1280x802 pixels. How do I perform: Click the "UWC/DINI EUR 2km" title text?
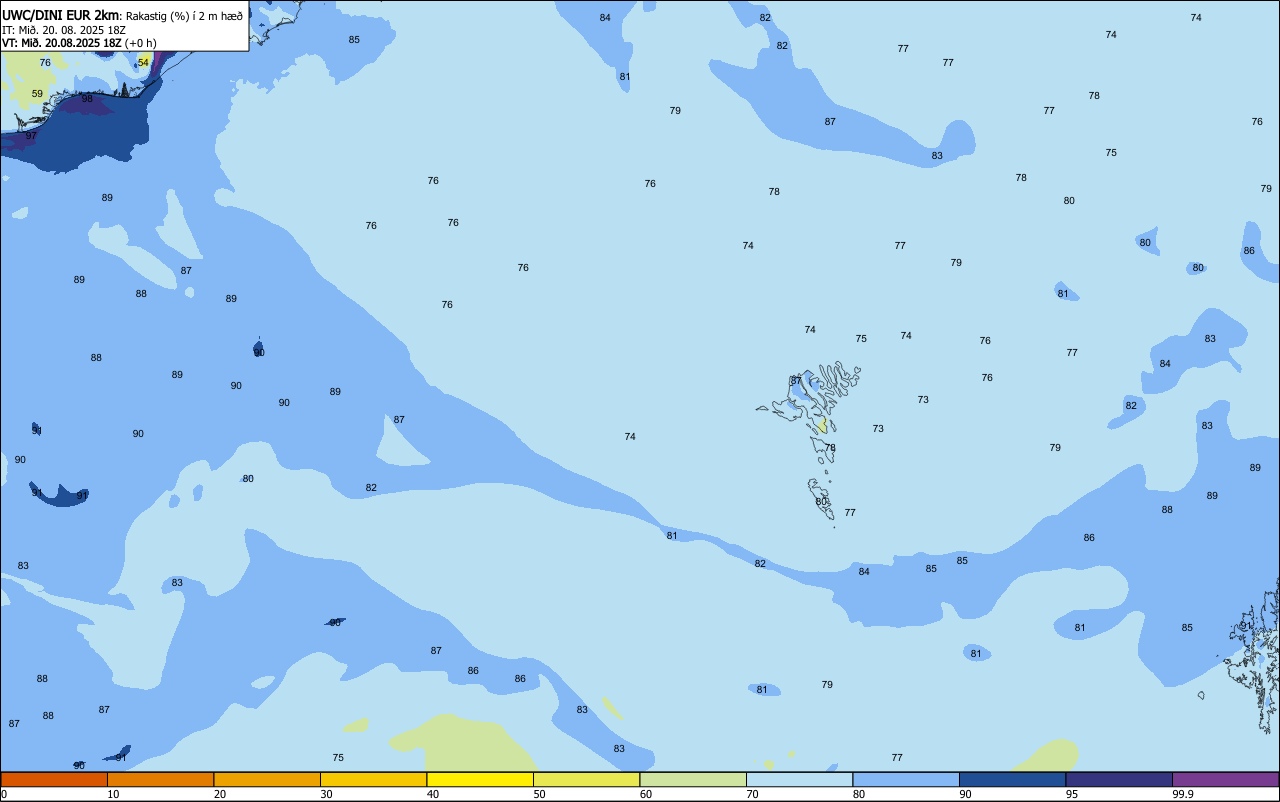pyautogui.click(x=60, y=15)
